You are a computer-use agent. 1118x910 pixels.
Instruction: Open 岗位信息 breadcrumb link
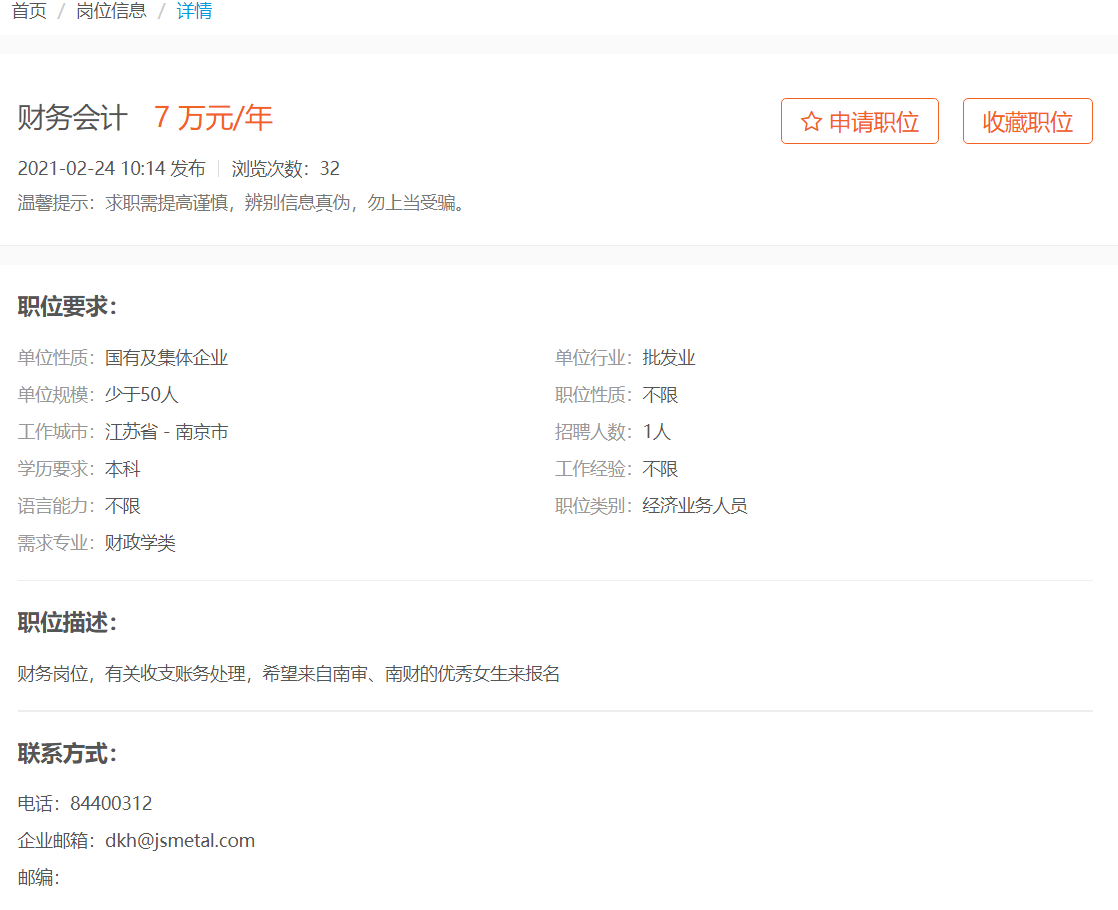pos(111,12)
